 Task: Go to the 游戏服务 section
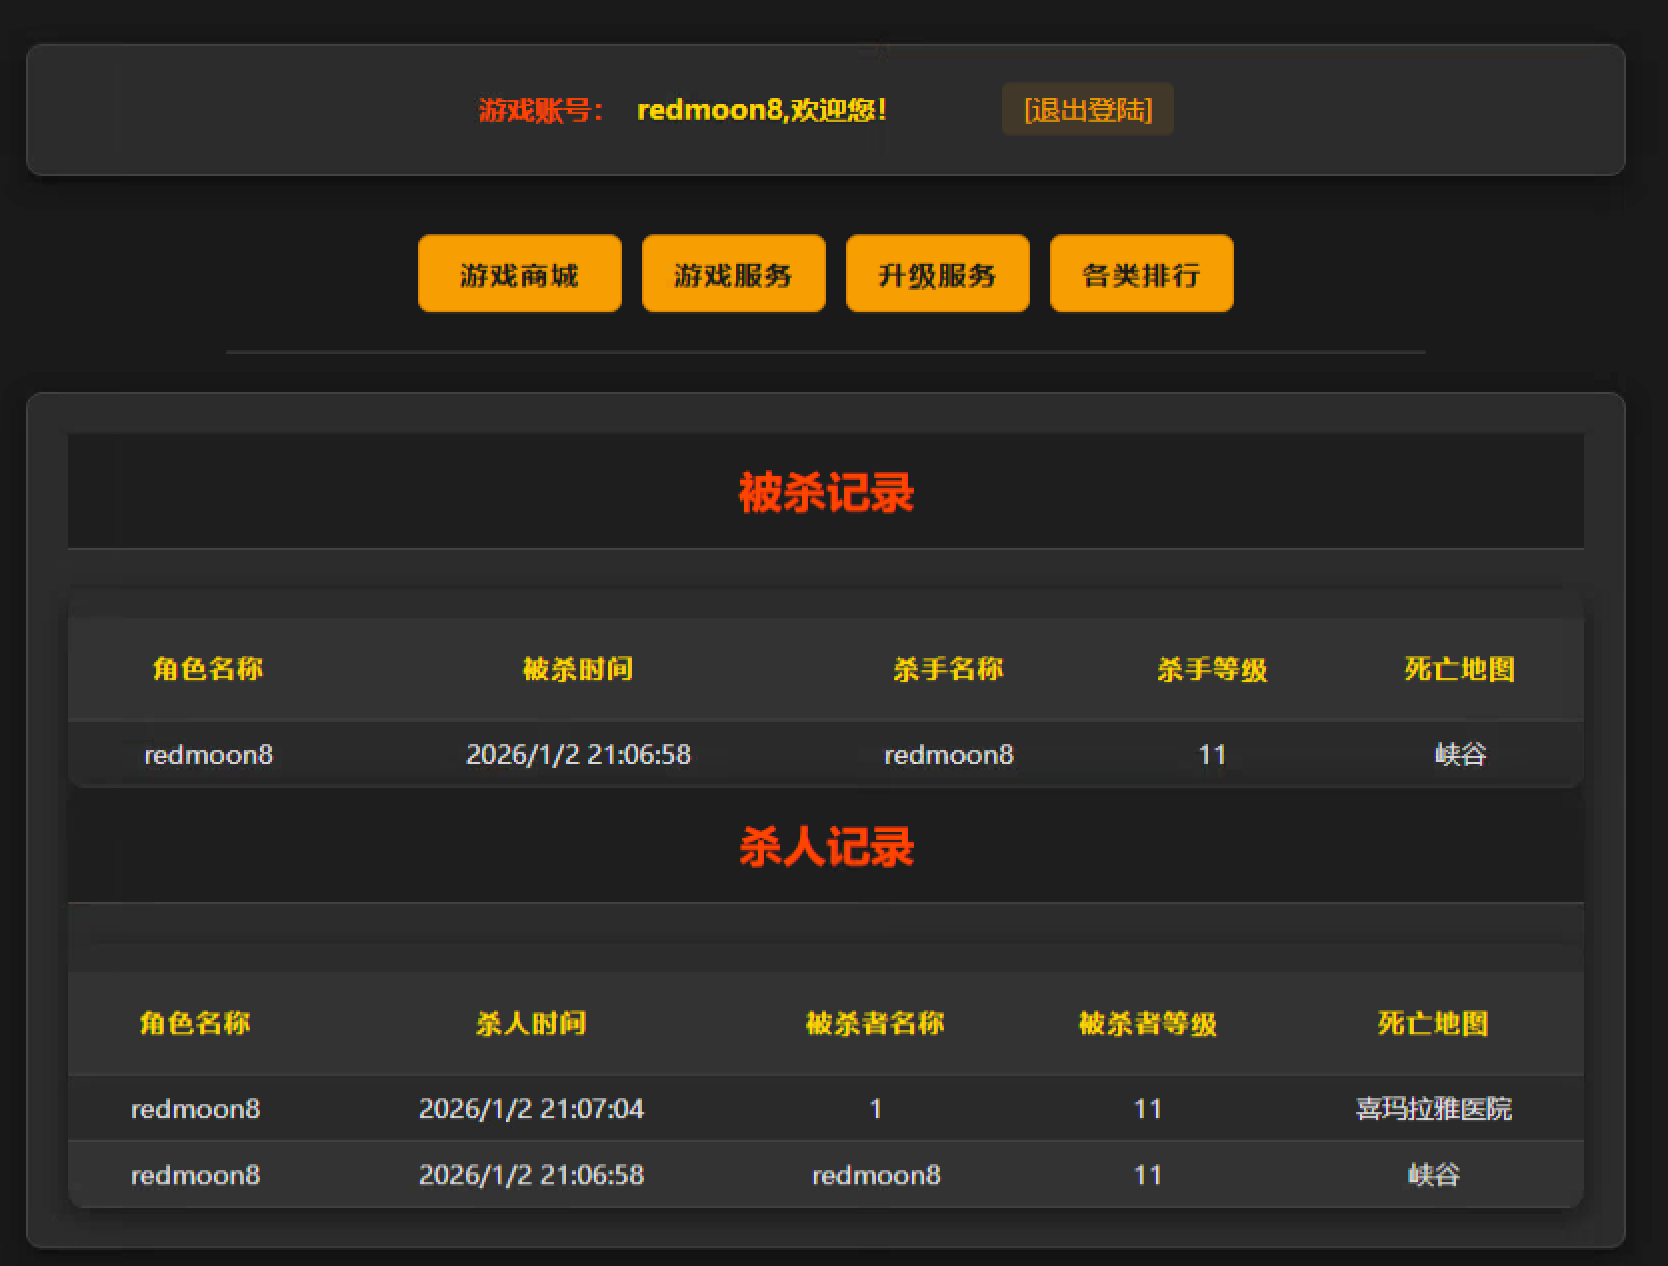[x=733, y=274]
